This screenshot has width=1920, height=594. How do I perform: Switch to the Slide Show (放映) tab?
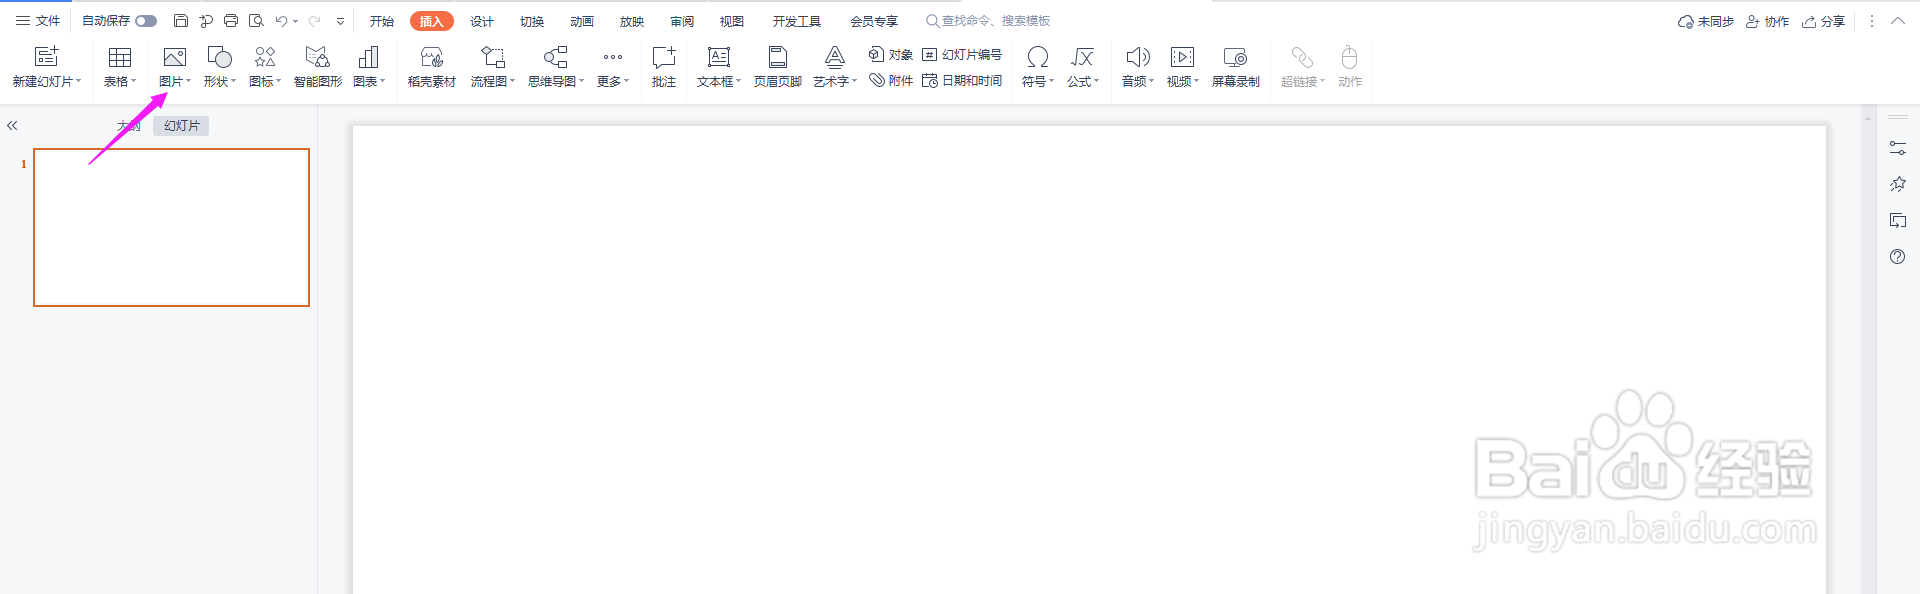tap(632, 21)
